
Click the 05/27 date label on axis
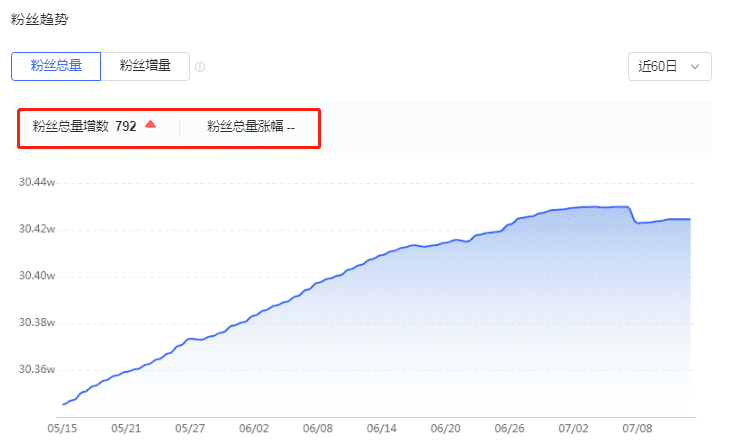pos(190,428)
